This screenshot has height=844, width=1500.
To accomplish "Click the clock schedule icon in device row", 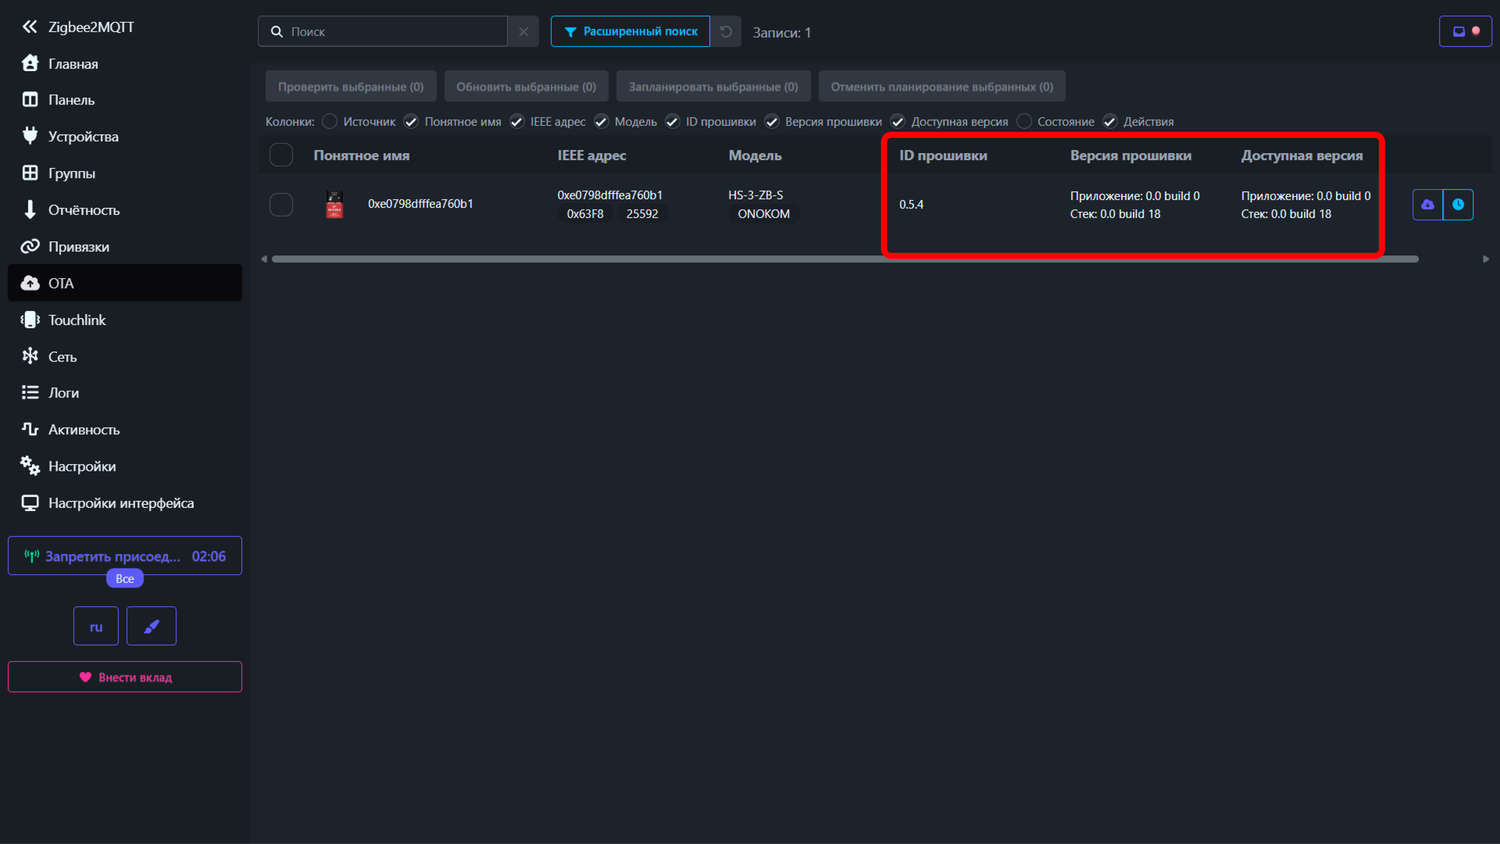I will pos(1458,204).
